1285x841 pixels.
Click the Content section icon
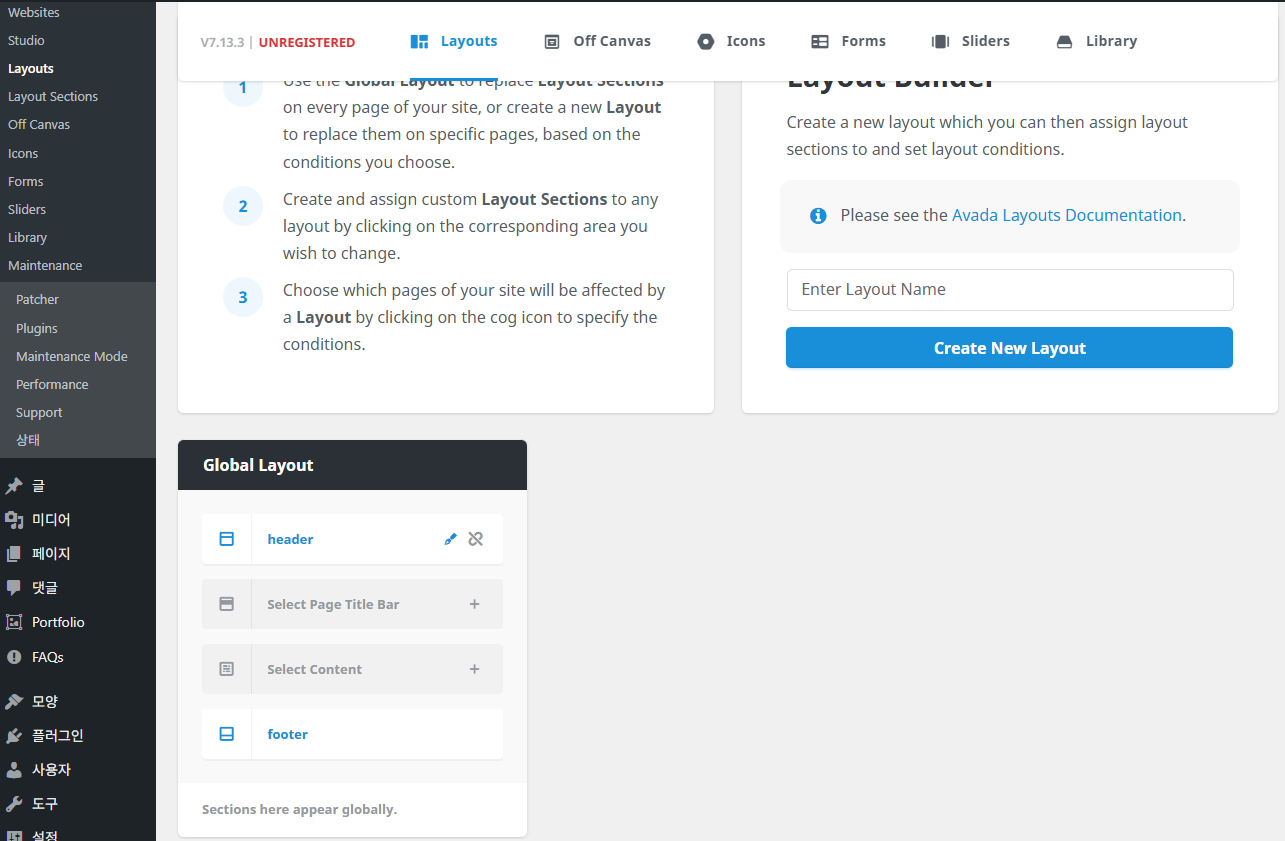coord(227,669)
